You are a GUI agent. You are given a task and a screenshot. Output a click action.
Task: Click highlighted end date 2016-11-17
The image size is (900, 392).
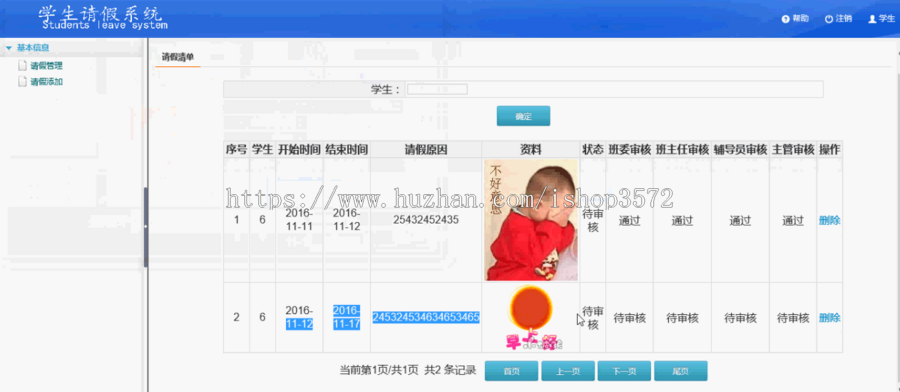tap(347, 317)
